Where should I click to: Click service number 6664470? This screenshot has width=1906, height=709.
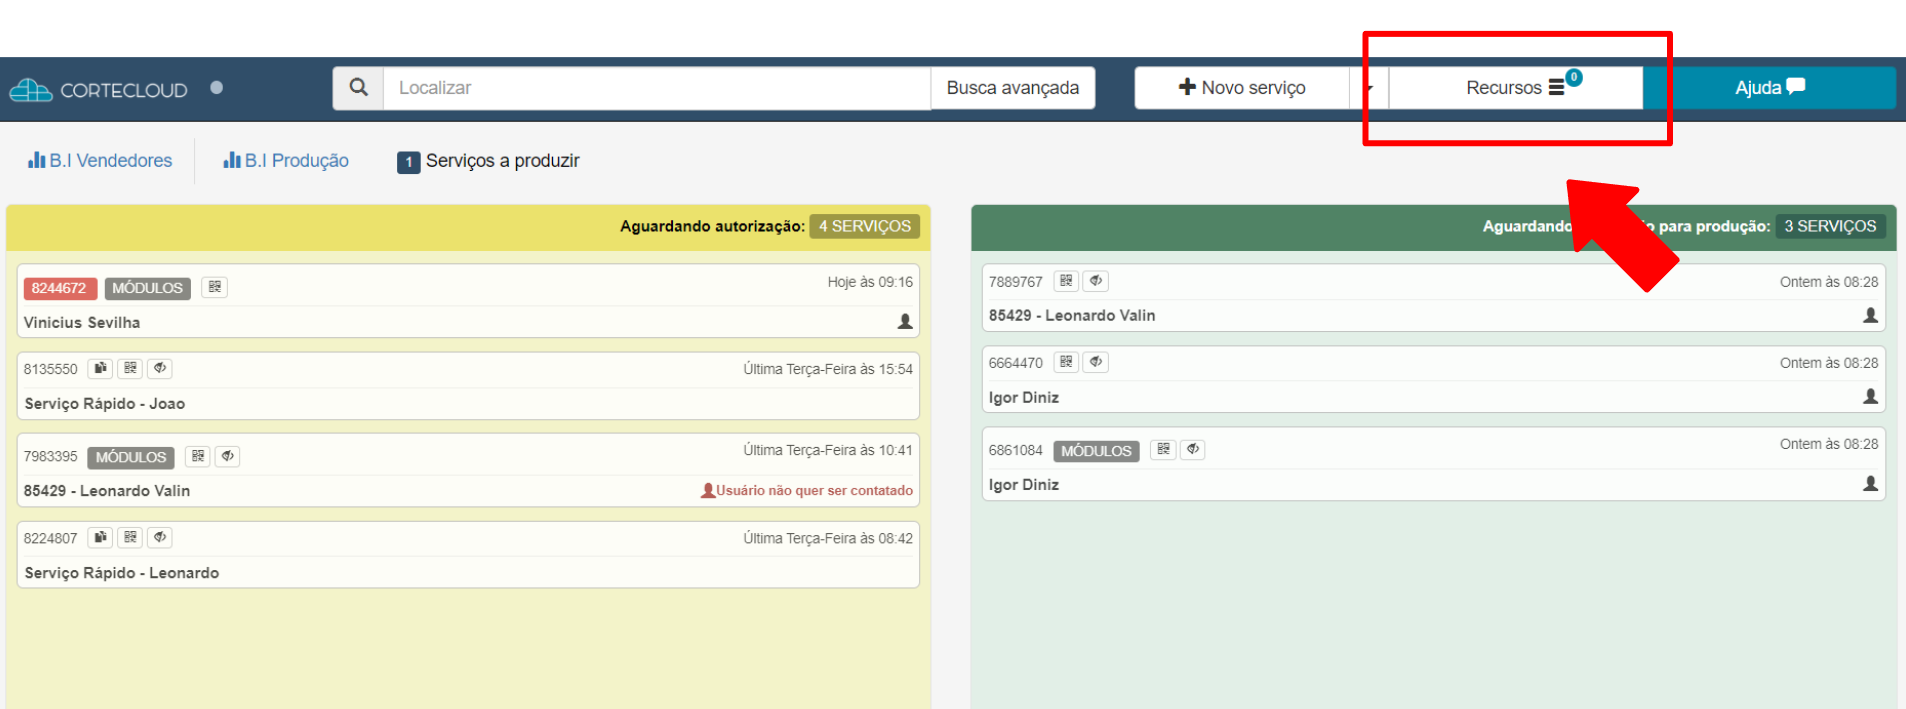pos(1016,363)
